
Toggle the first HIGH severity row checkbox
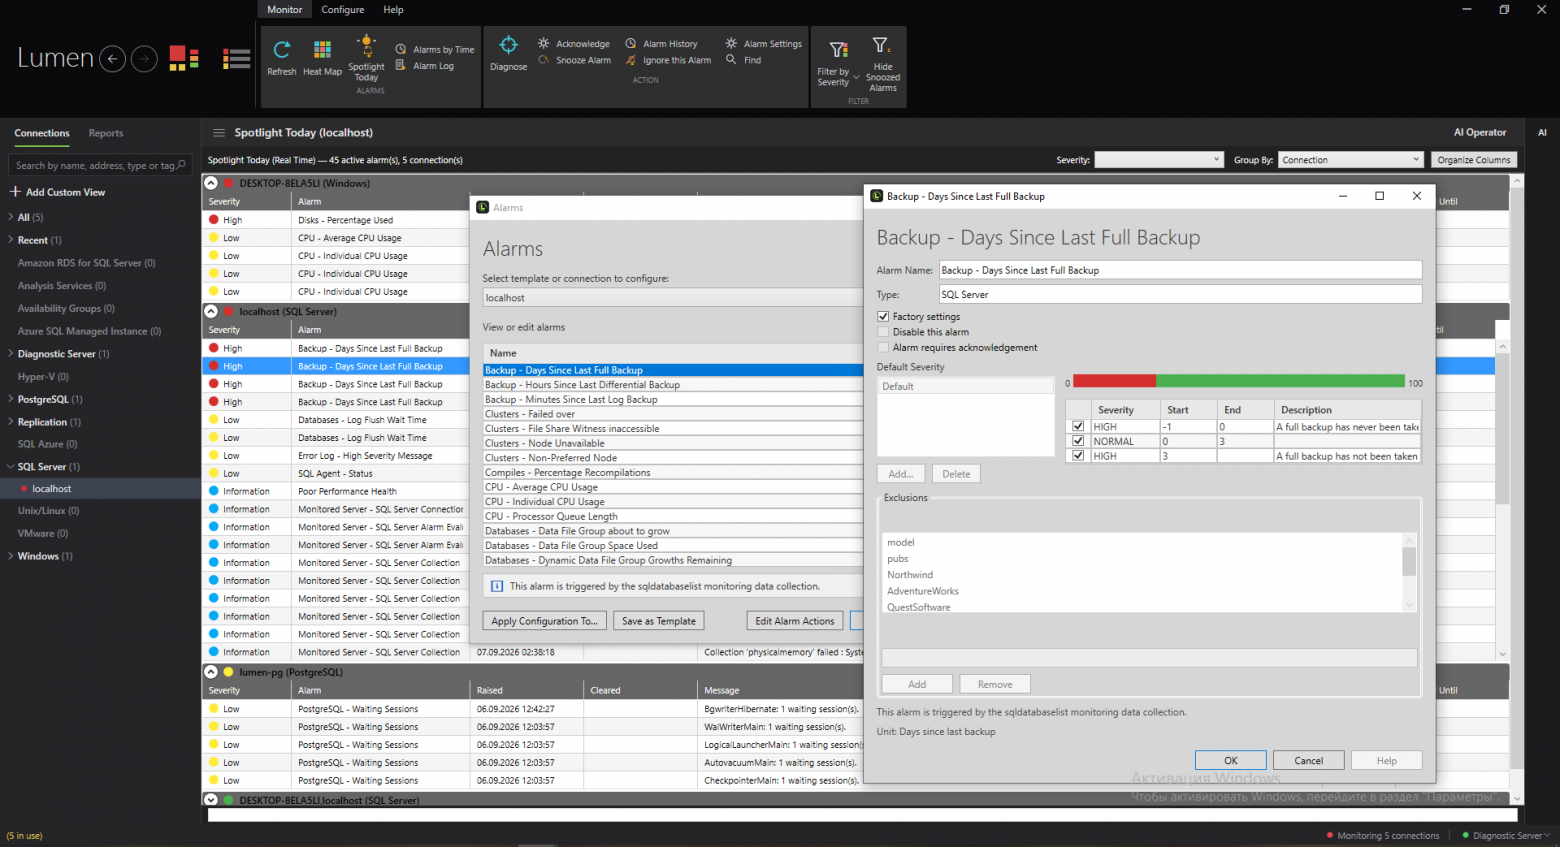tap(1078, 426)
